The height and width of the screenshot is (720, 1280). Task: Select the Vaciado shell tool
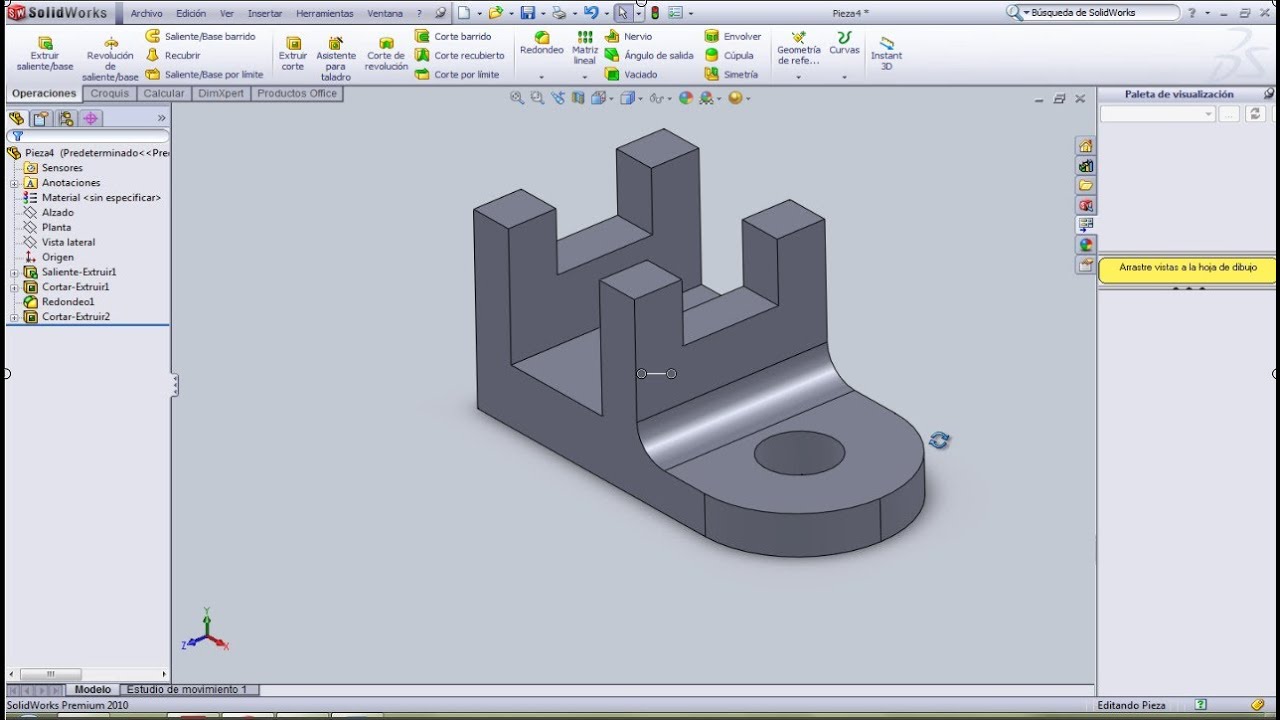(x=631, y=74)
